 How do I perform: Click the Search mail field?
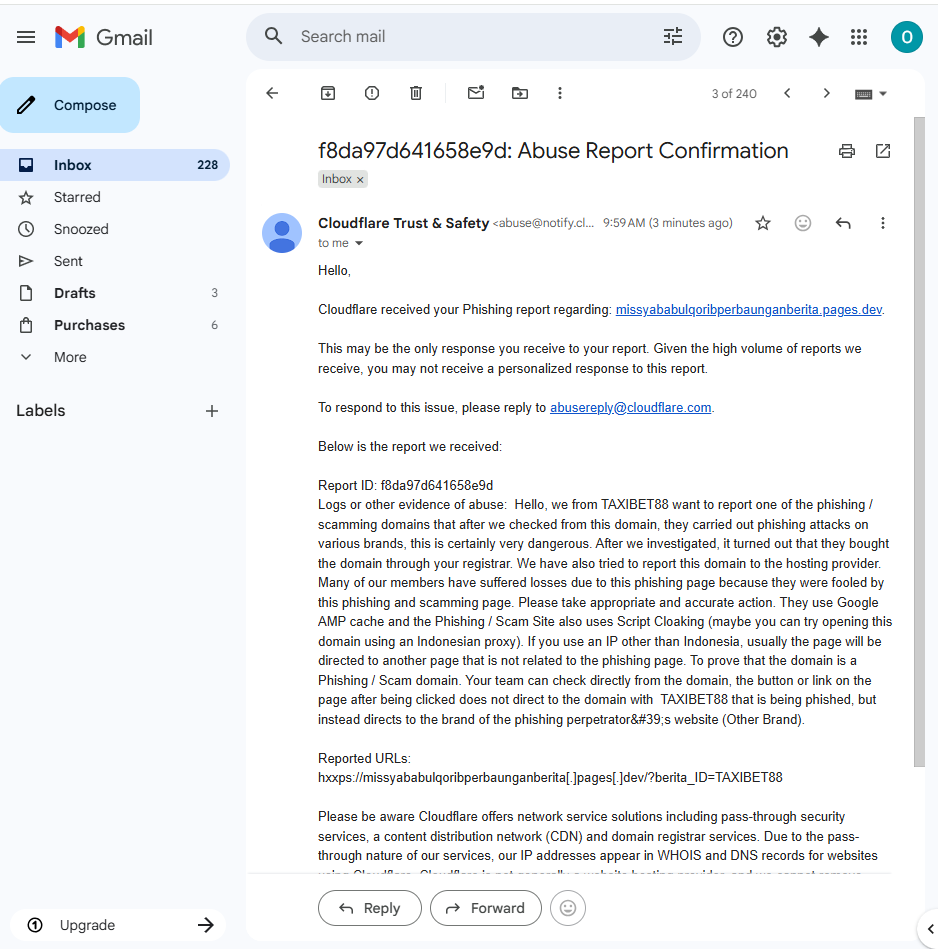click(x=473, y=36)
